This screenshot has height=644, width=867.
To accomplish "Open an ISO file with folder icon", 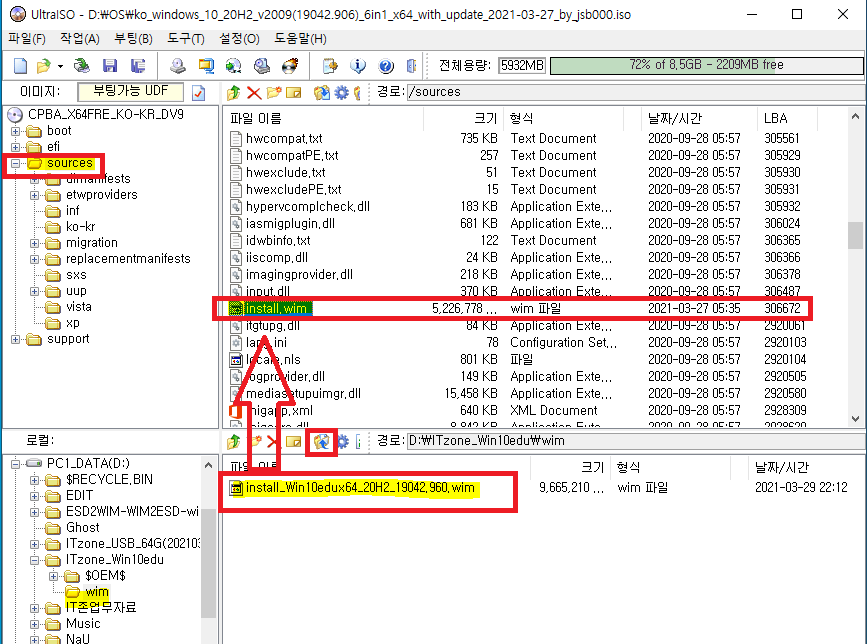I will [x=43, y=66].
